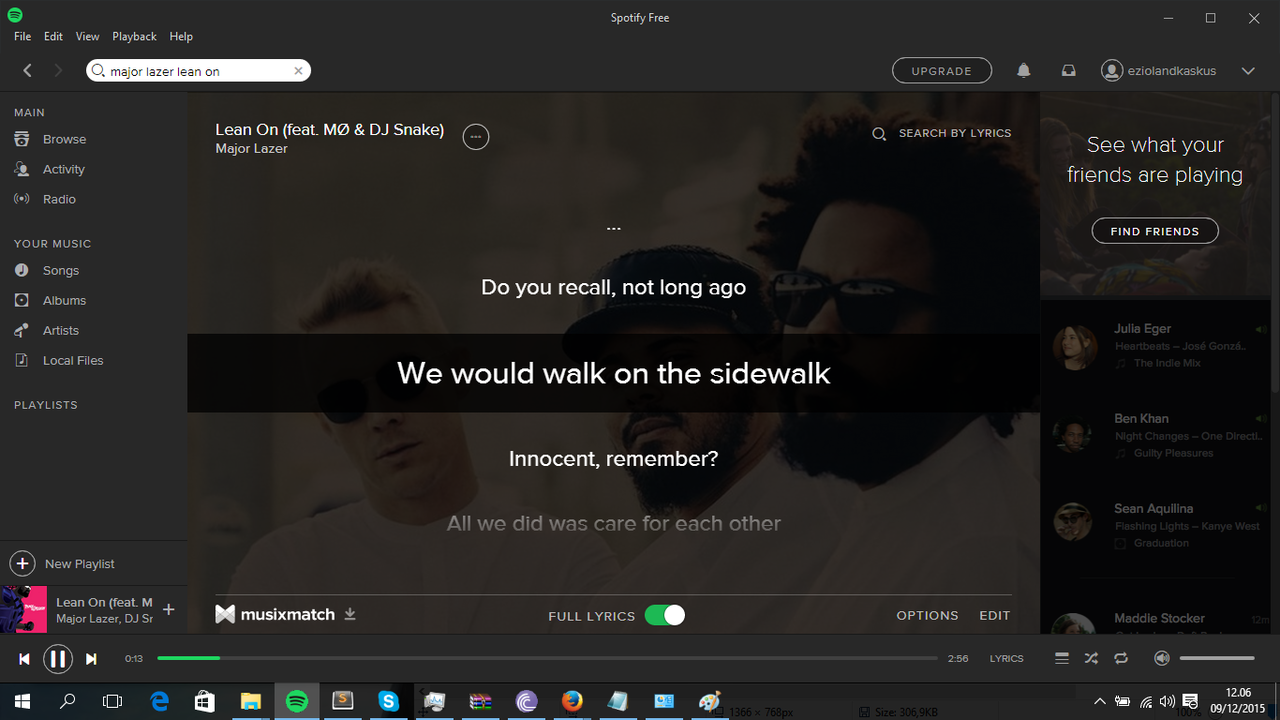The image size is (1280, 720).
Task: Click Find Friends button
Action: pyautogui.click(x=1155, y=231)
